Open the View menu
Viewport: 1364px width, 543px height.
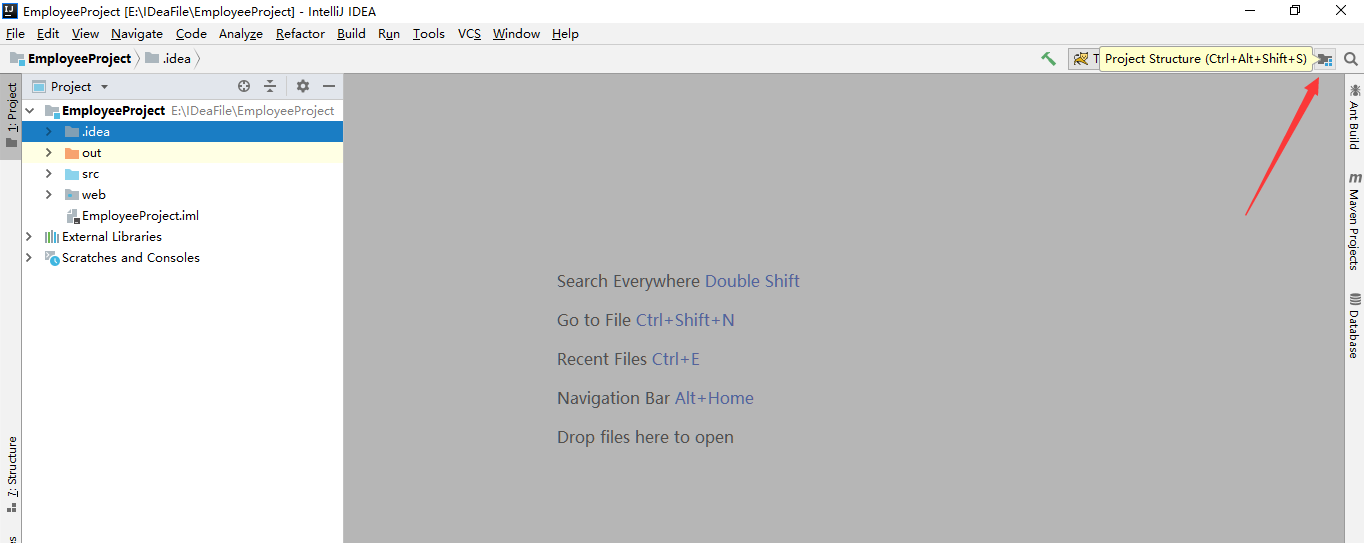click(85, 34)
